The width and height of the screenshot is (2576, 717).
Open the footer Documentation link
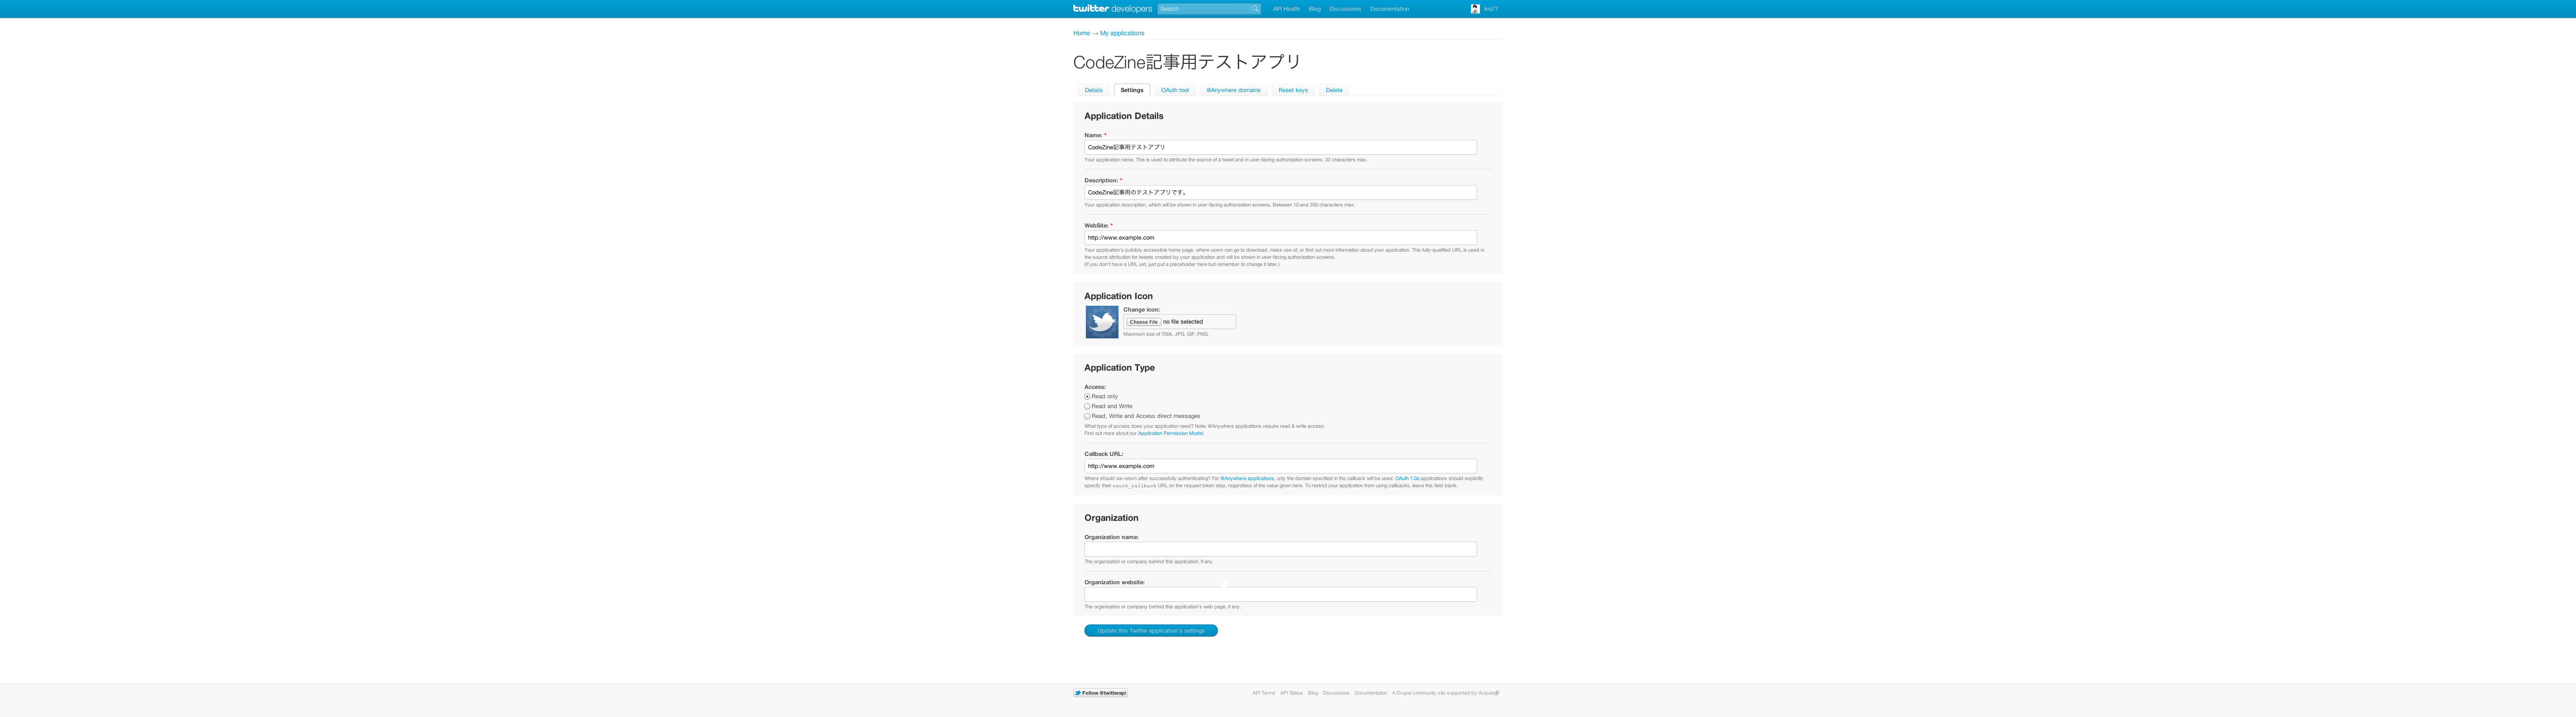tap(1371, 693)
